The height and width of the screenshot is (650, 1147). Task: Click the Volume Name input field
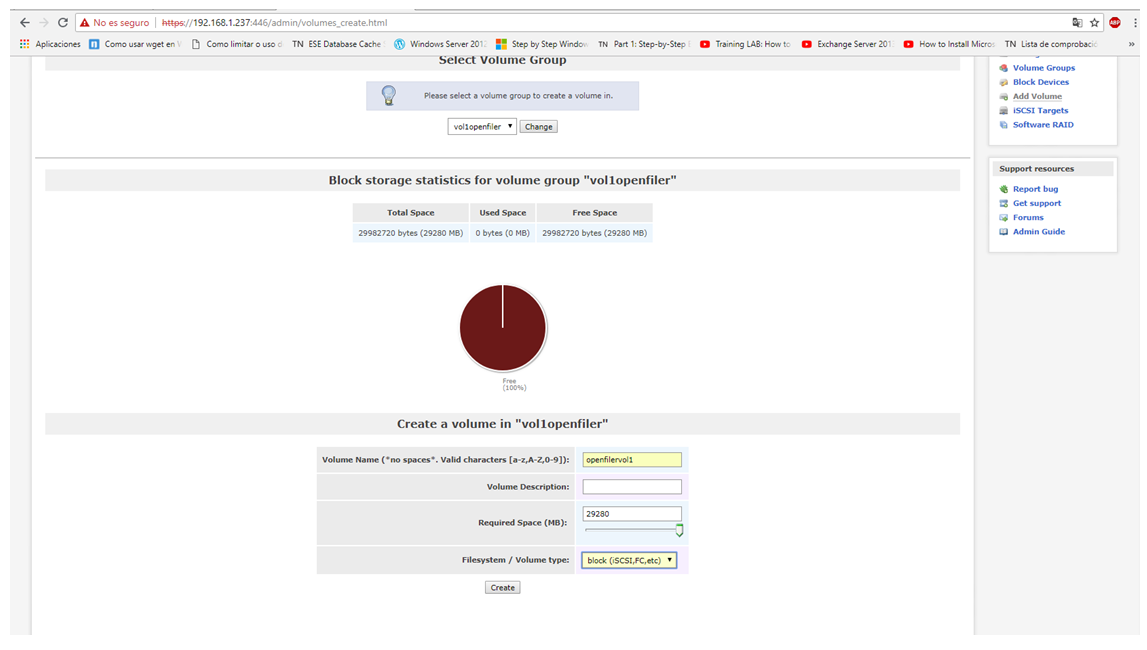pos(632,460)
